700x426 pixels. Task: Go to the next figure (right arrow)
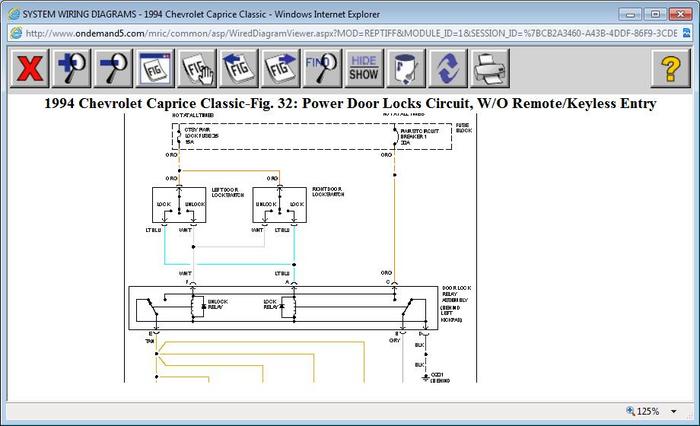[x=280, y=68]
